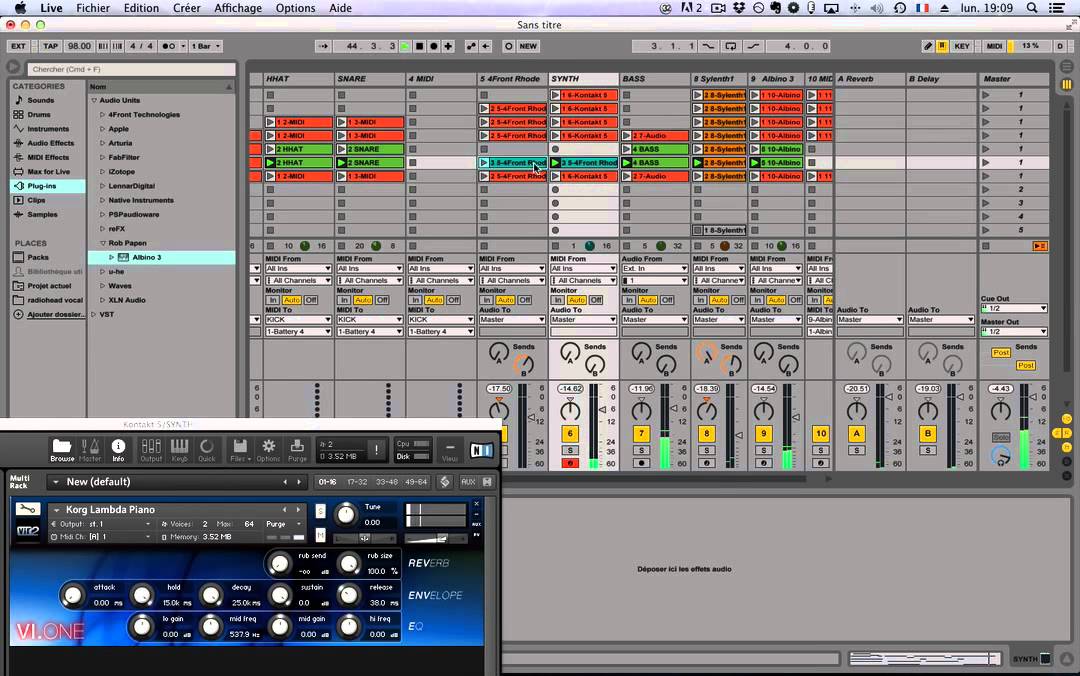Click the NEW button in transport
The image size is (1080, 676).
pyautogui.click(x=528, y=46)
